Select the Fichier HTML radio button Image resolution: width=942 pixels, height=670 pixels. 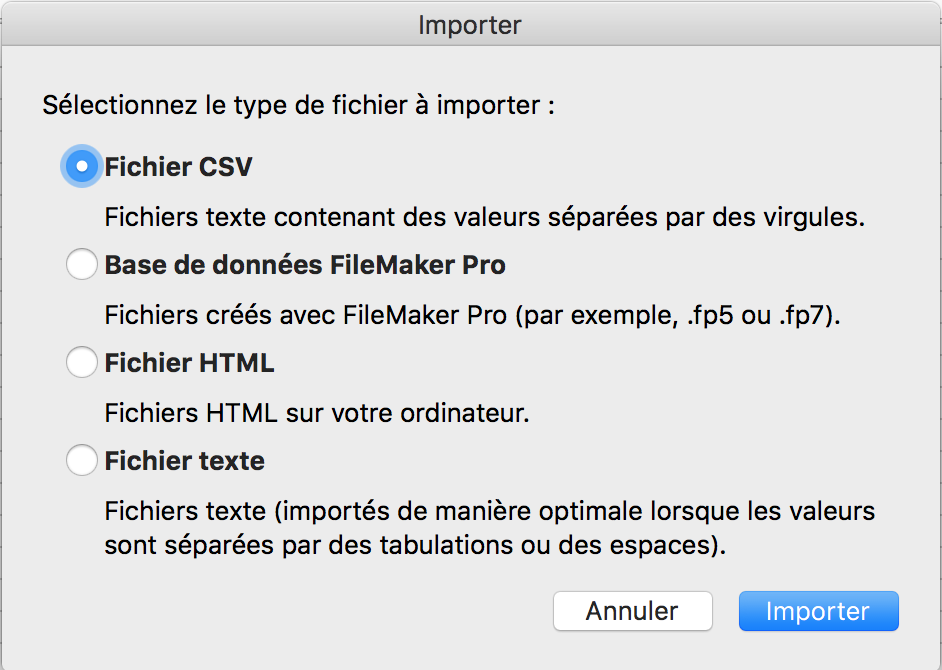[x=82, y=363]
